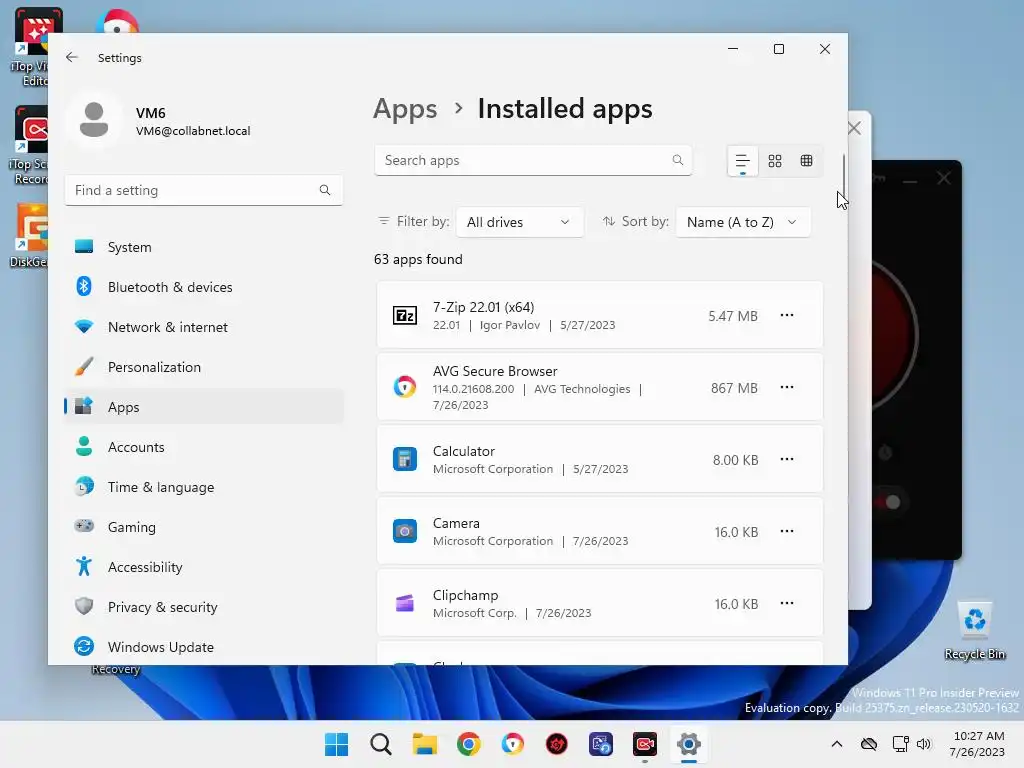This screenshot has height=768, width=1024.
Task: Focus the Search apps field
Action: tap(533, 160)
